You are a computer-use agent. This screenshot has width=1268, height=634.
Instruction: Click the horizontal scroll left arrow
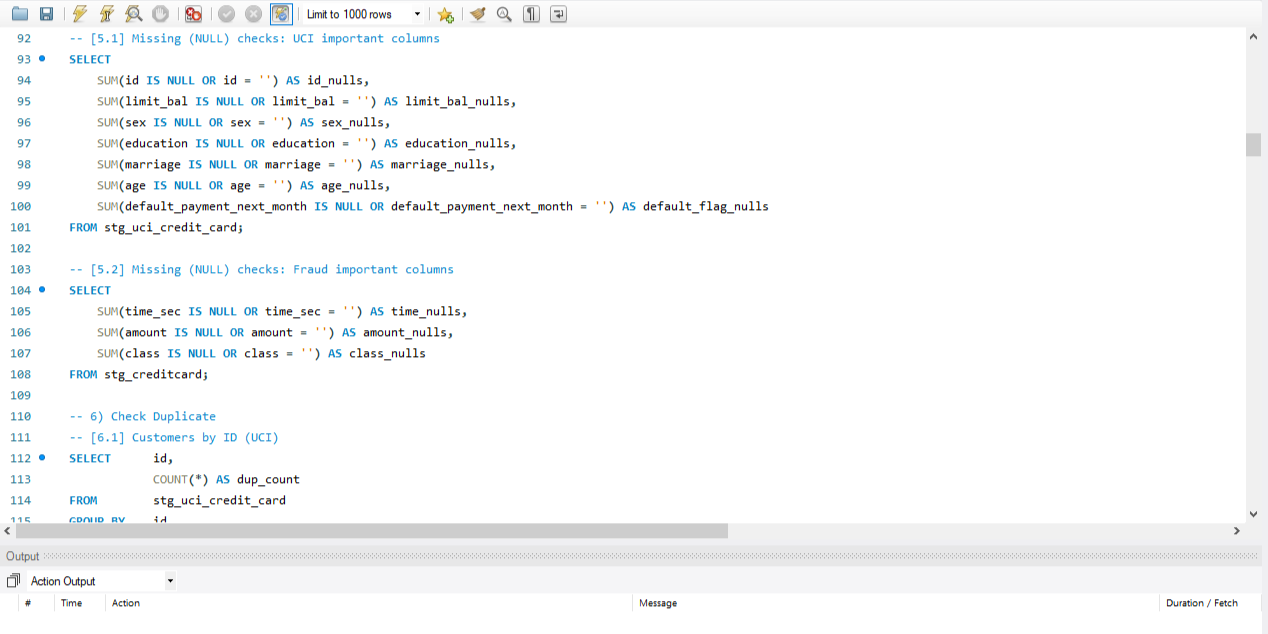(7, 531)
